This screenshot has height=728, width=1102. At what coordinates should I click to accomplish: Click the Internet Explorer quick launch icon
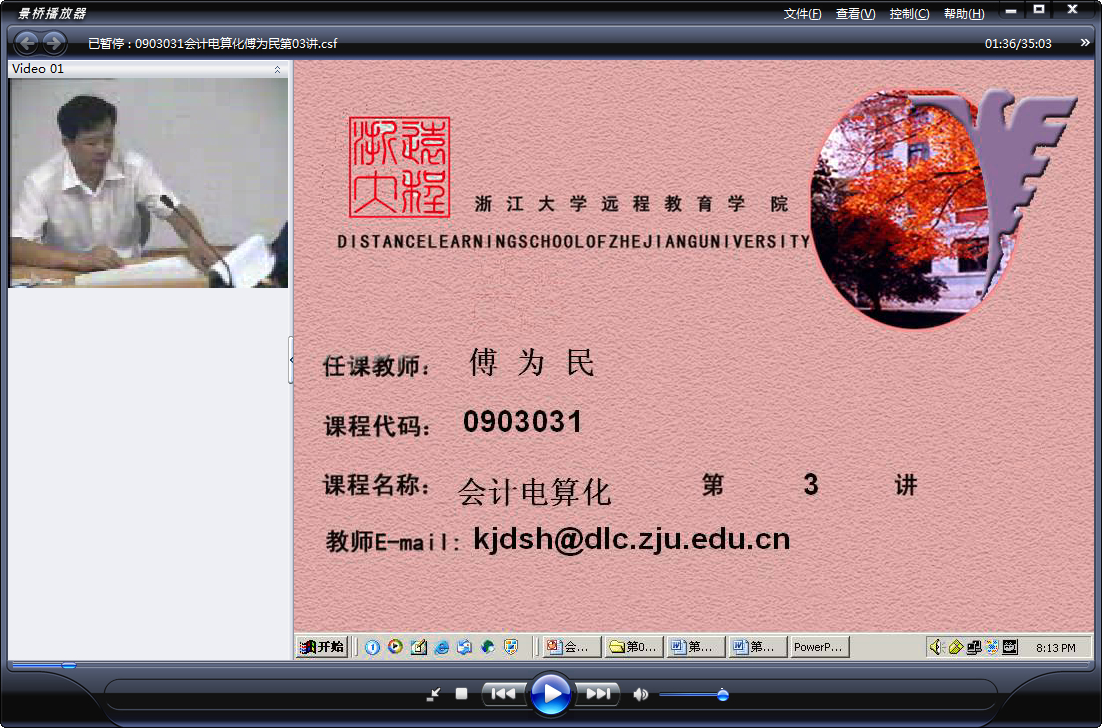[x=441, y=647]
